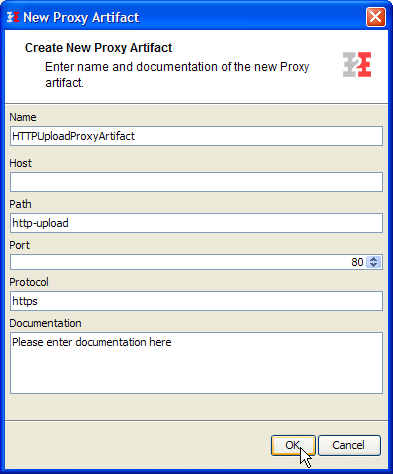This screenshot has width=393, height=474.
Task: Decrease the Port value with the down arrow
Action: coord(374,265)
